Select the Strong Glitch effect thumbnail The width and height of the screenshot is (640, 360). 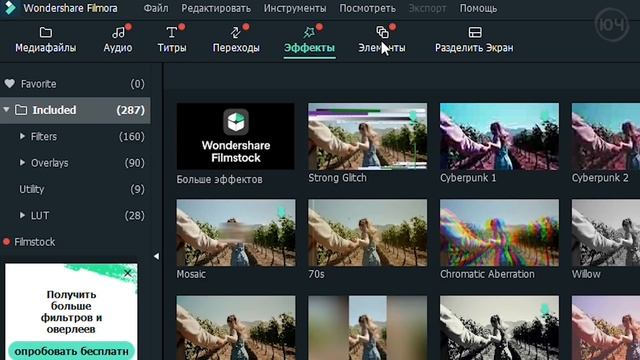(x=367, y=136)
